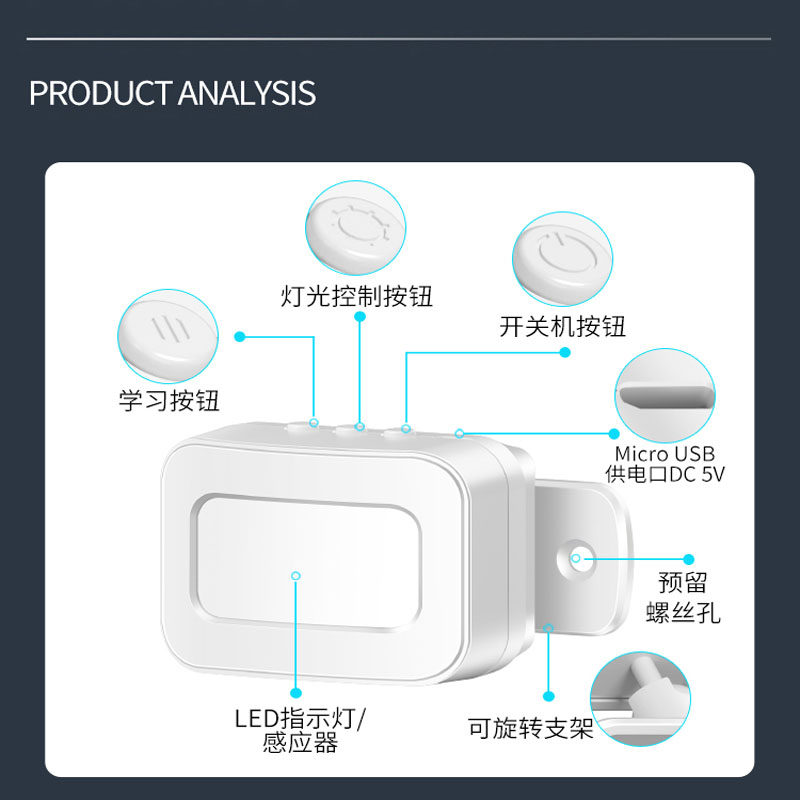Select the 开关机按钮 label
800x800 pixels.
coord(562,327)
